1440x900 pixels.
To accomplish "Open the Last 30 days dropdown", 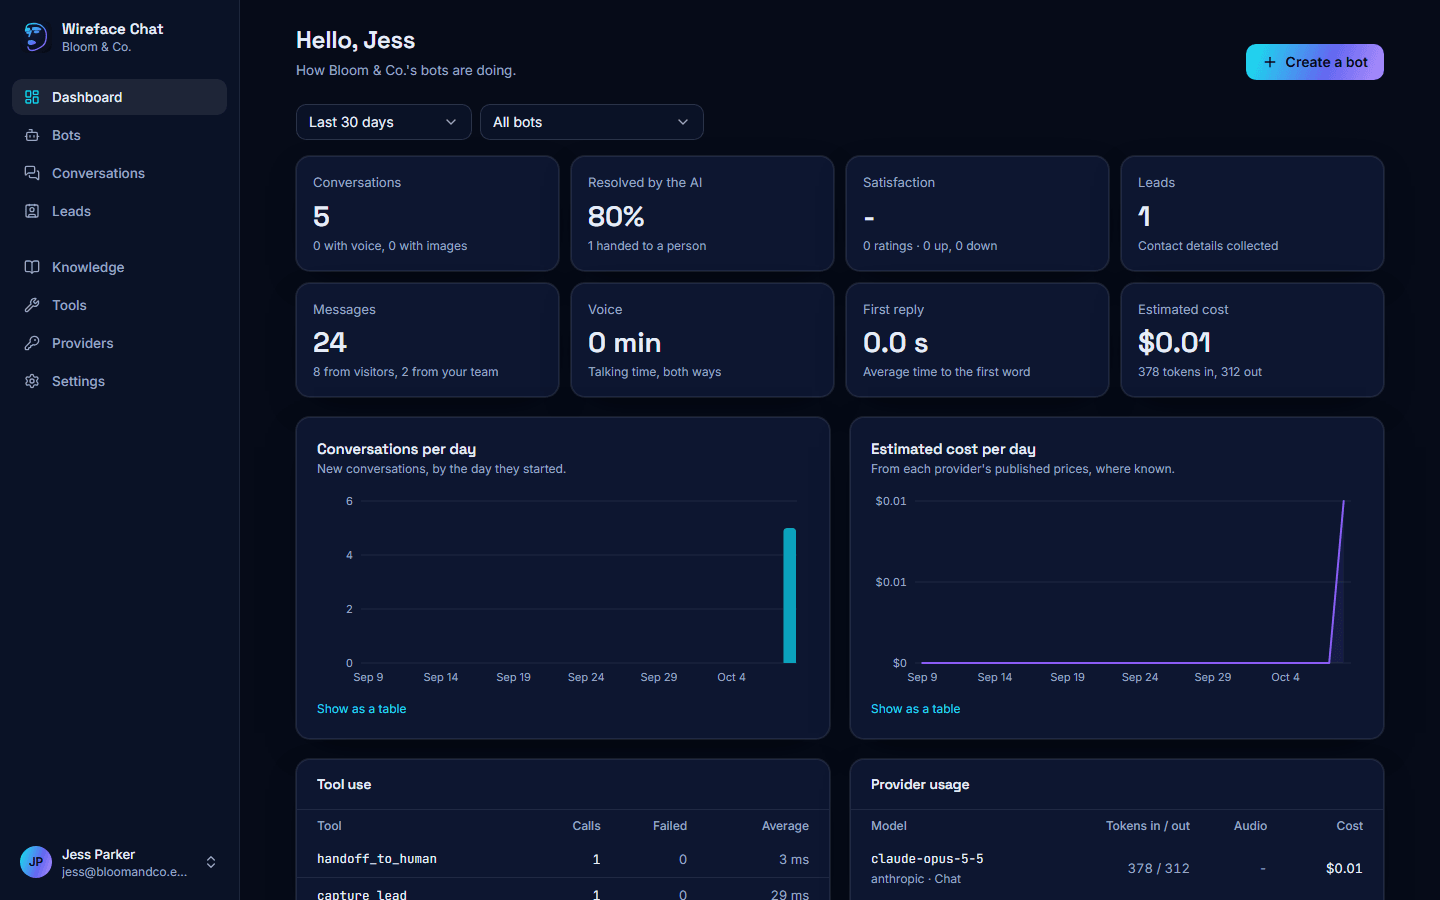I will click(x=384, y=122).
